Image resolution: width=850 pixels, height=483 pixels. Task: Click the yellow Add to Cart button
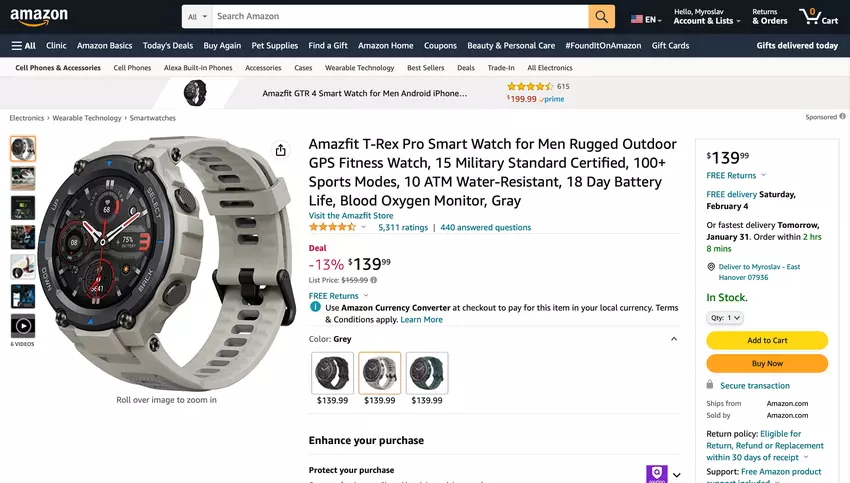[x=767, y=340]
